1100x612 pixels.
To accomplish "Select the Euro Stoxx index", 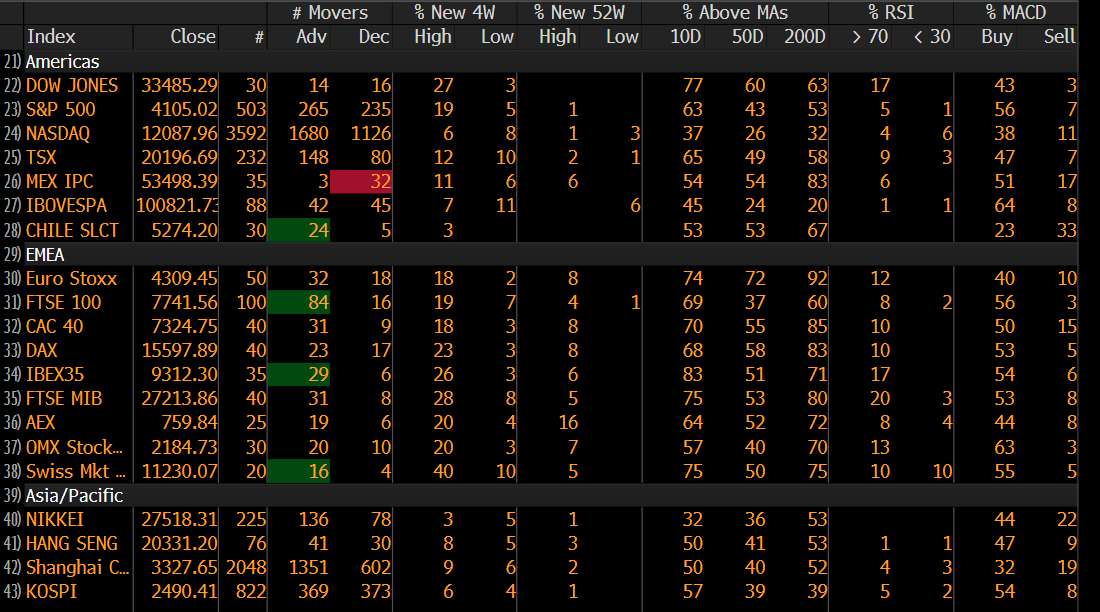I will click(x=72, y=279).
